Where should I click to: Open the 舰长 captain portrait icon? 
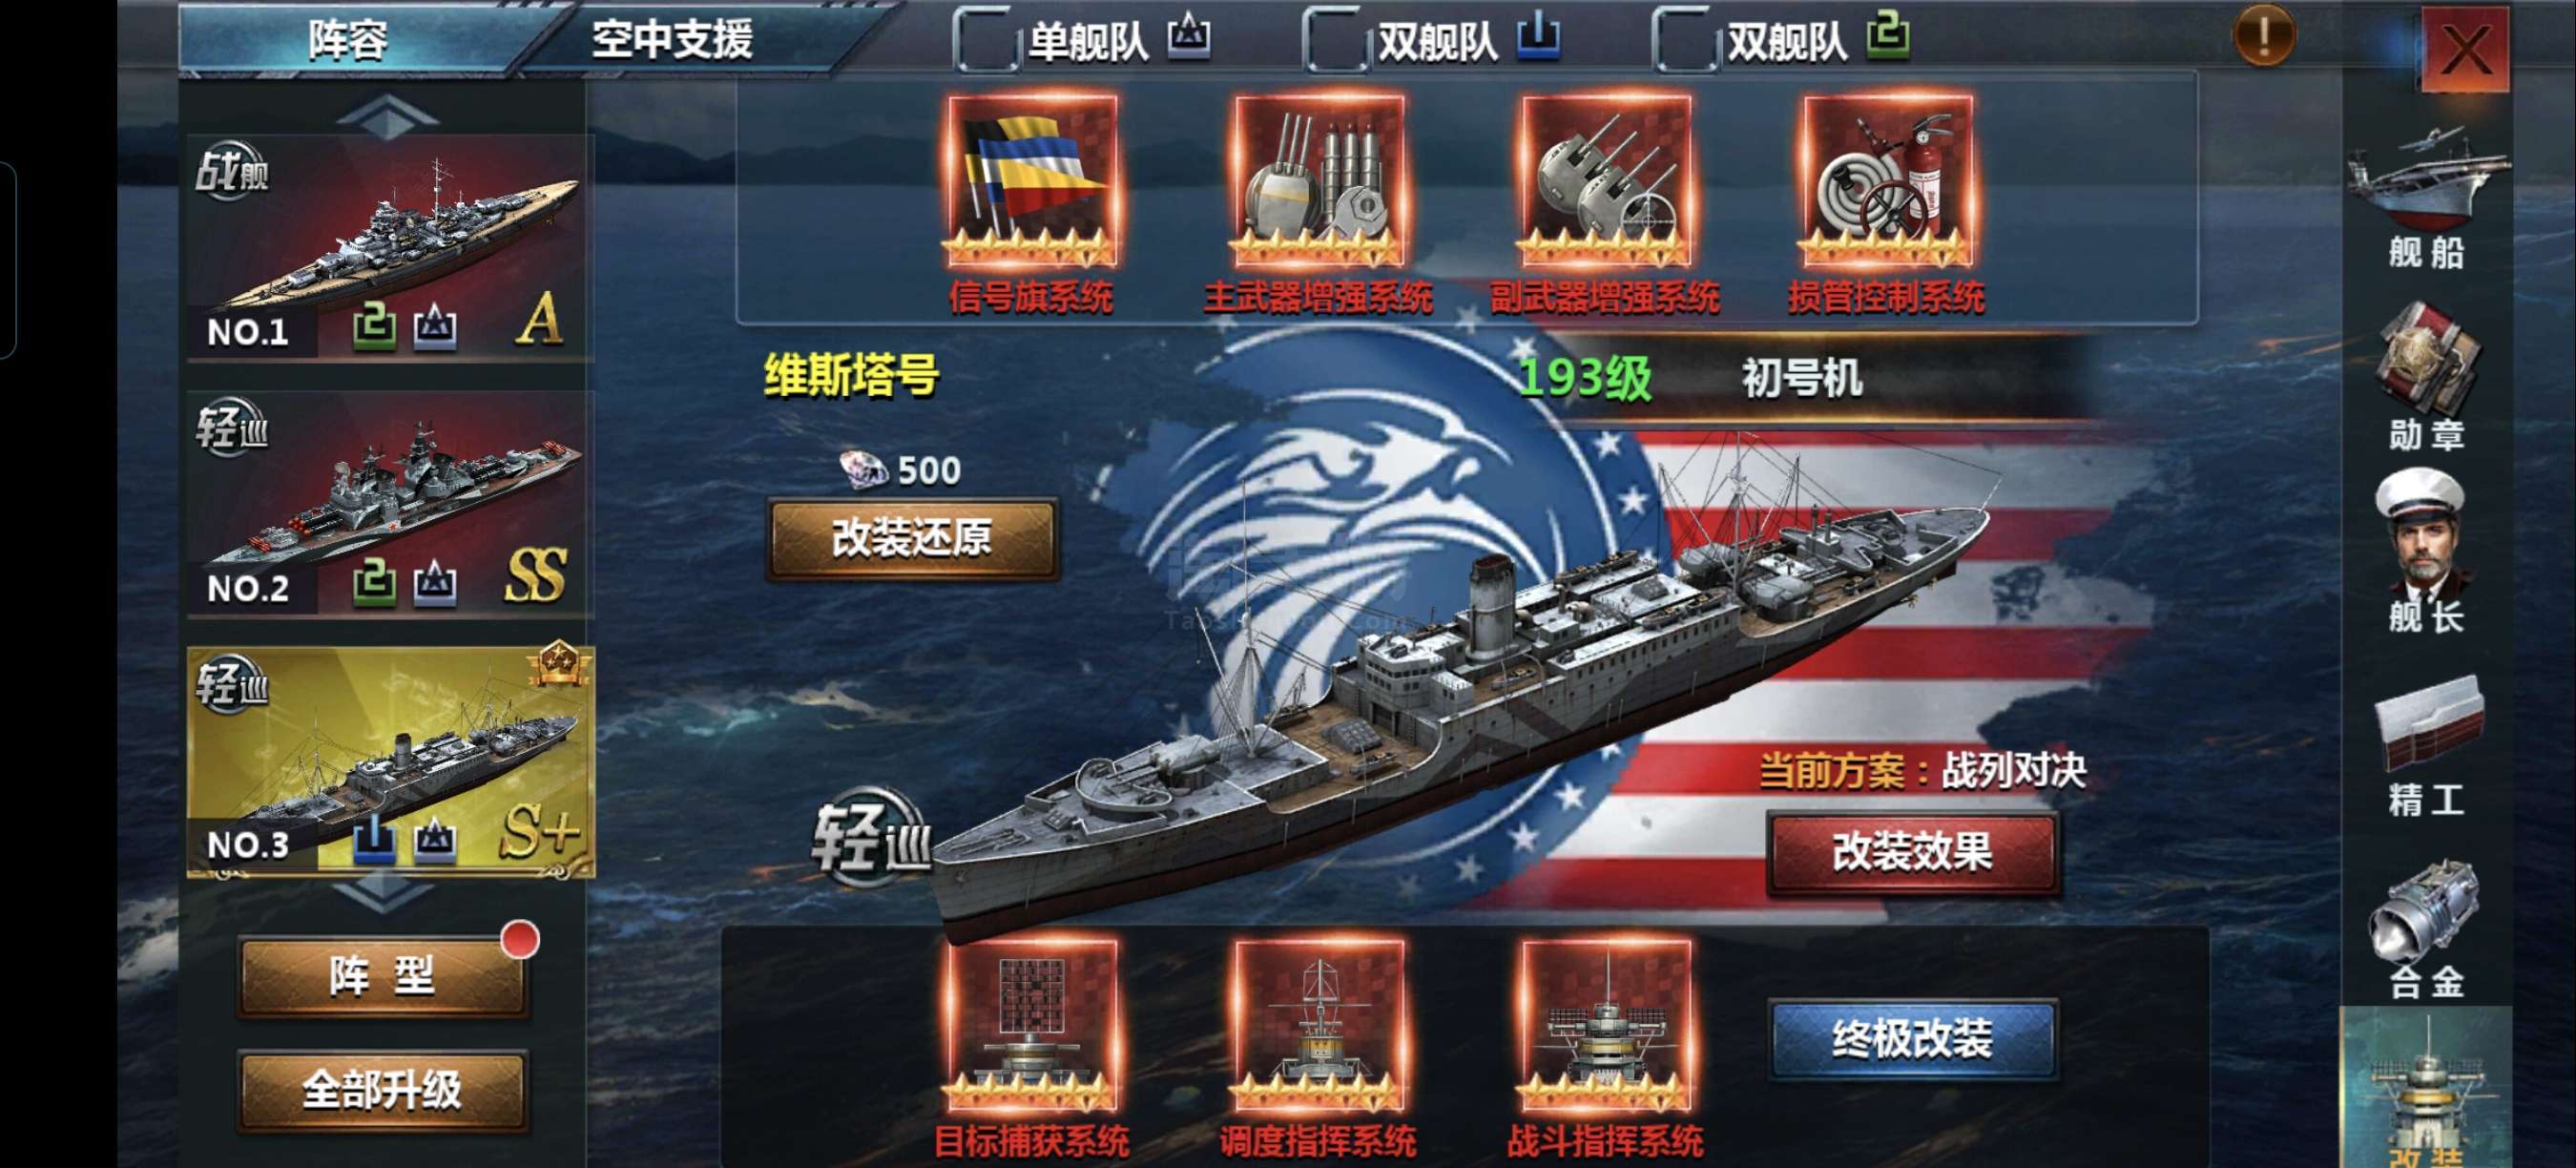pos(2428,550)
